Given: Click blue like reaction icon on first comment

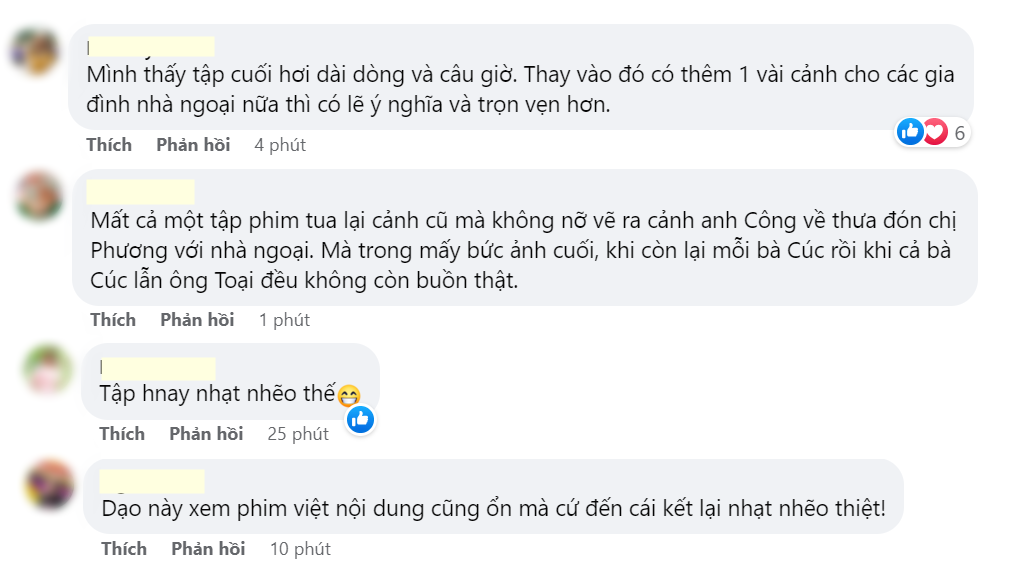Looking at the screenshot, I should 910,132.
